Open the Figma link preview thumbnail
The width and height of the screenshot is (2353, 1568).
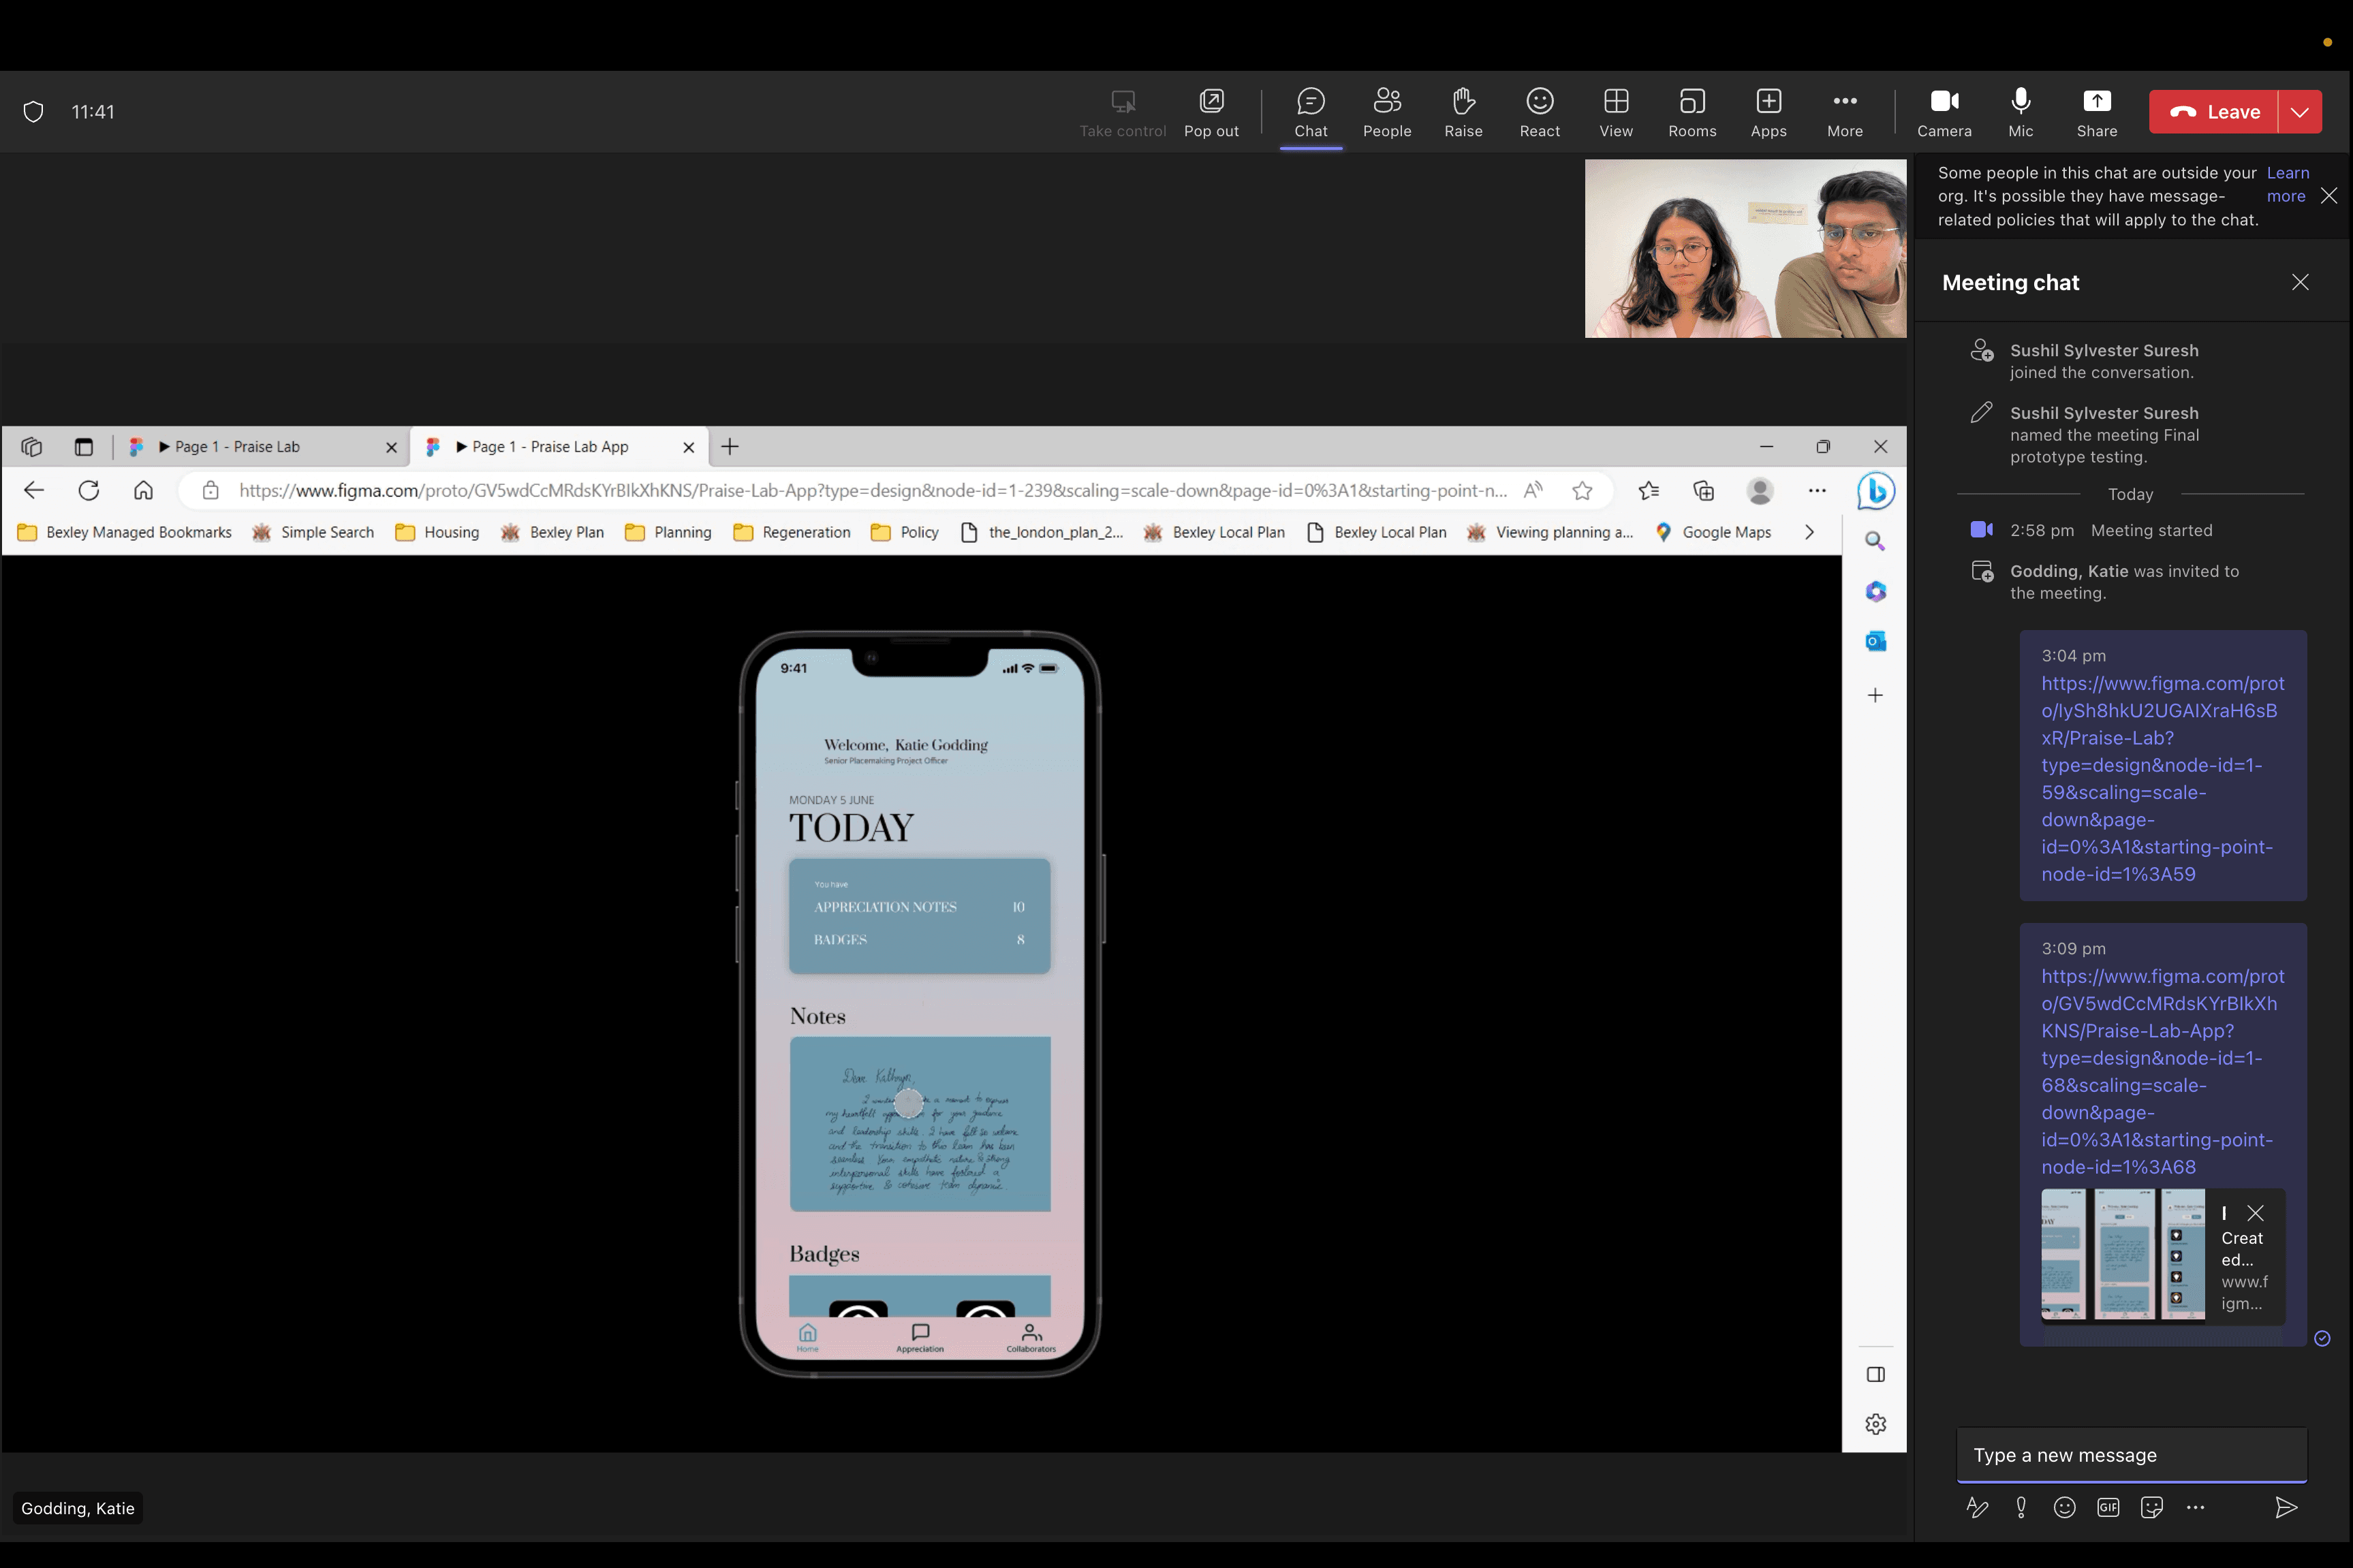coord(2122,1254)
